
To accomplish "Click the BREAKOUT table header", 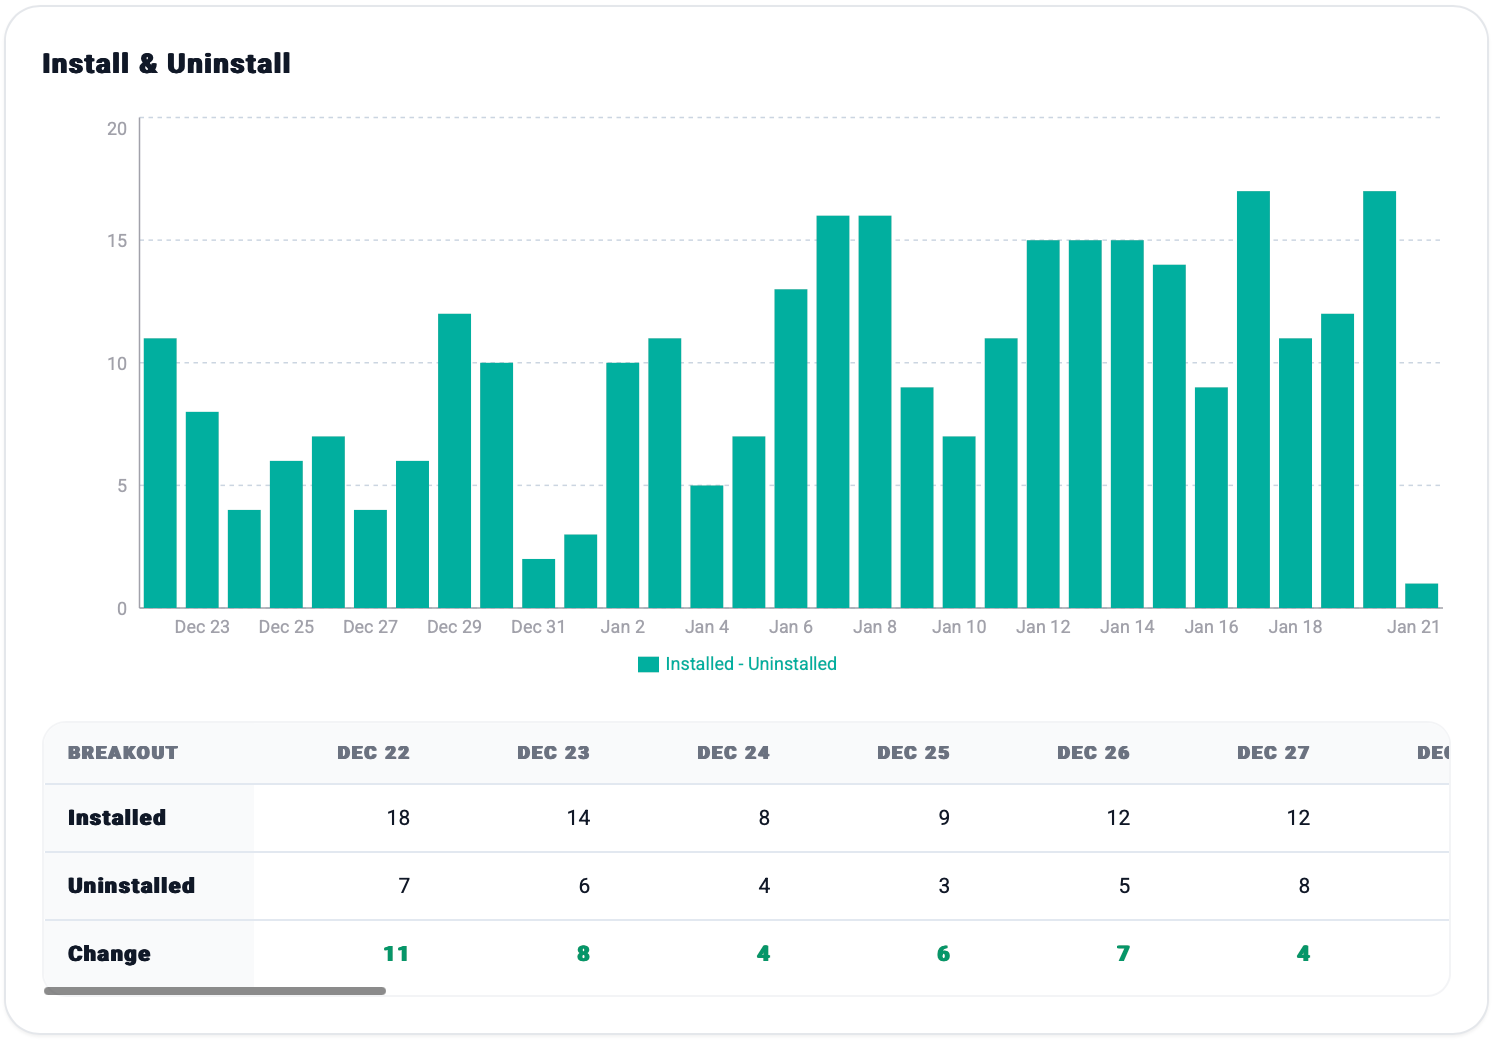I will (x=122, y=753).
